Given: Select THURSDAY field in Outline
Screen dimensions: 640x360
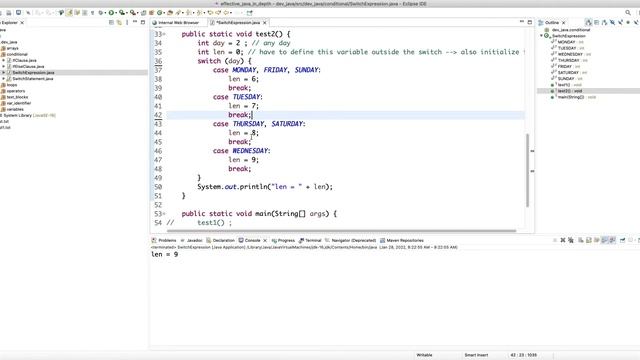Looking at the screenshot, I should tap(569, 60).
